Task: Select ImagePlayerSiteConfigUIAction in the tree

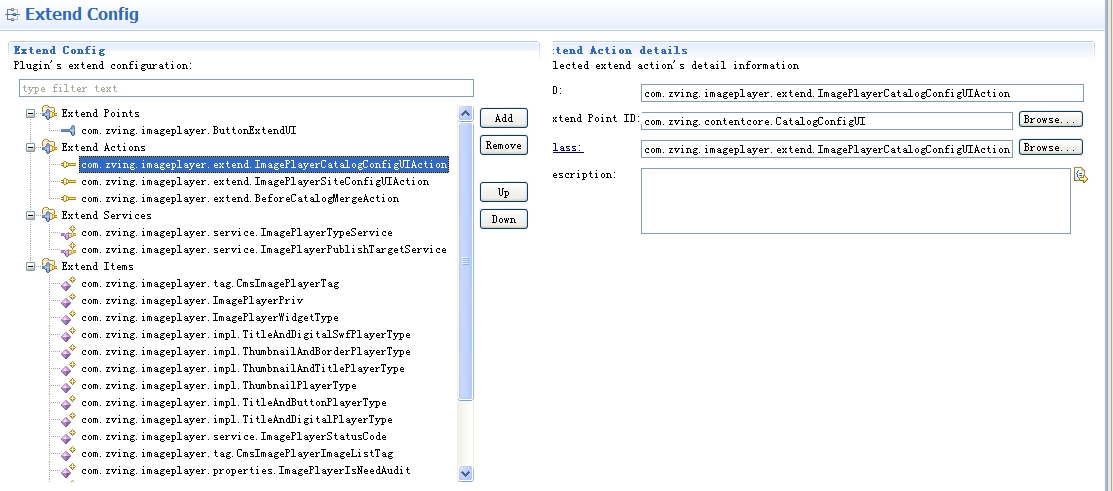Action: click(254, 181)
